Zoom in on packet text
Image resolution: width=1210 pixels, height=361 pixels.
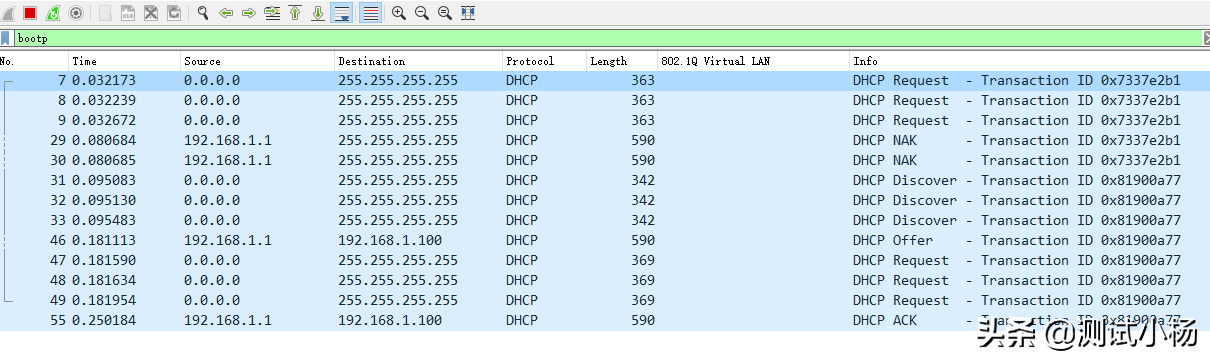tap(399, 13)
